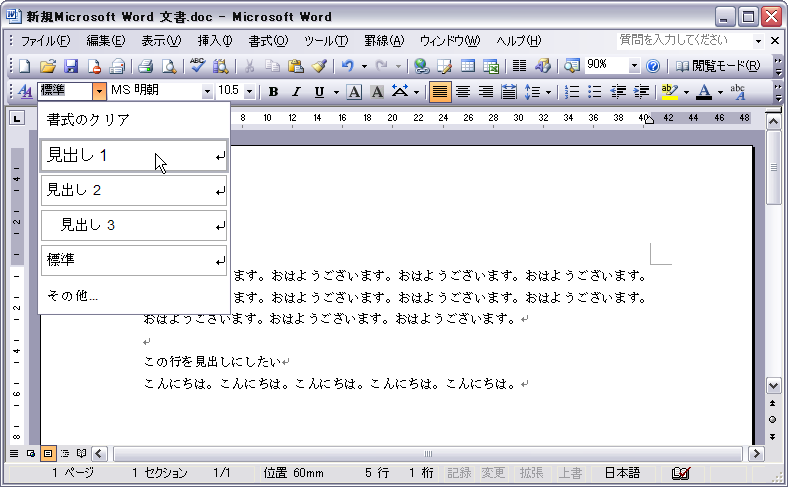The image size is (788, 487).
Task: Toggle center alignment
Action: pyautogui.click(x=463, y=92)
